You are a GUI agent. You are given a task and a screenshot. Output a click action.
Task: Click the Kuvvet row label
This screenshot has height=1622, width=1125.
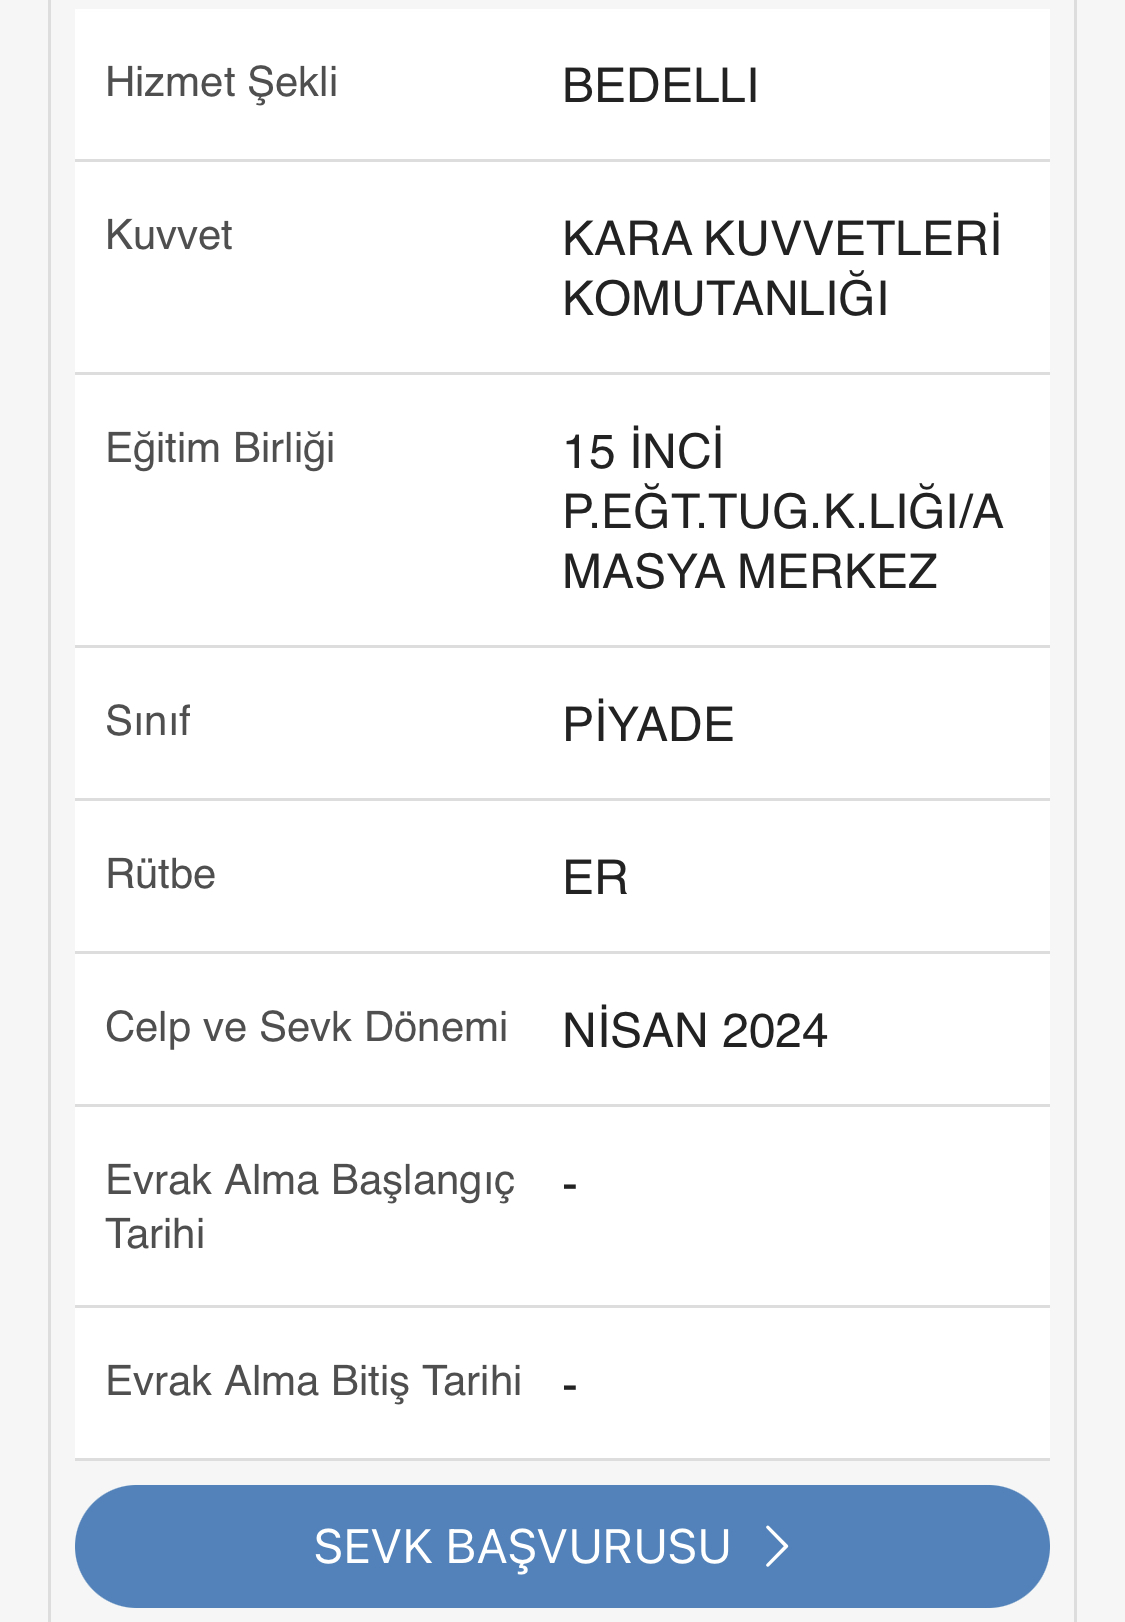[x=169, y=236]
